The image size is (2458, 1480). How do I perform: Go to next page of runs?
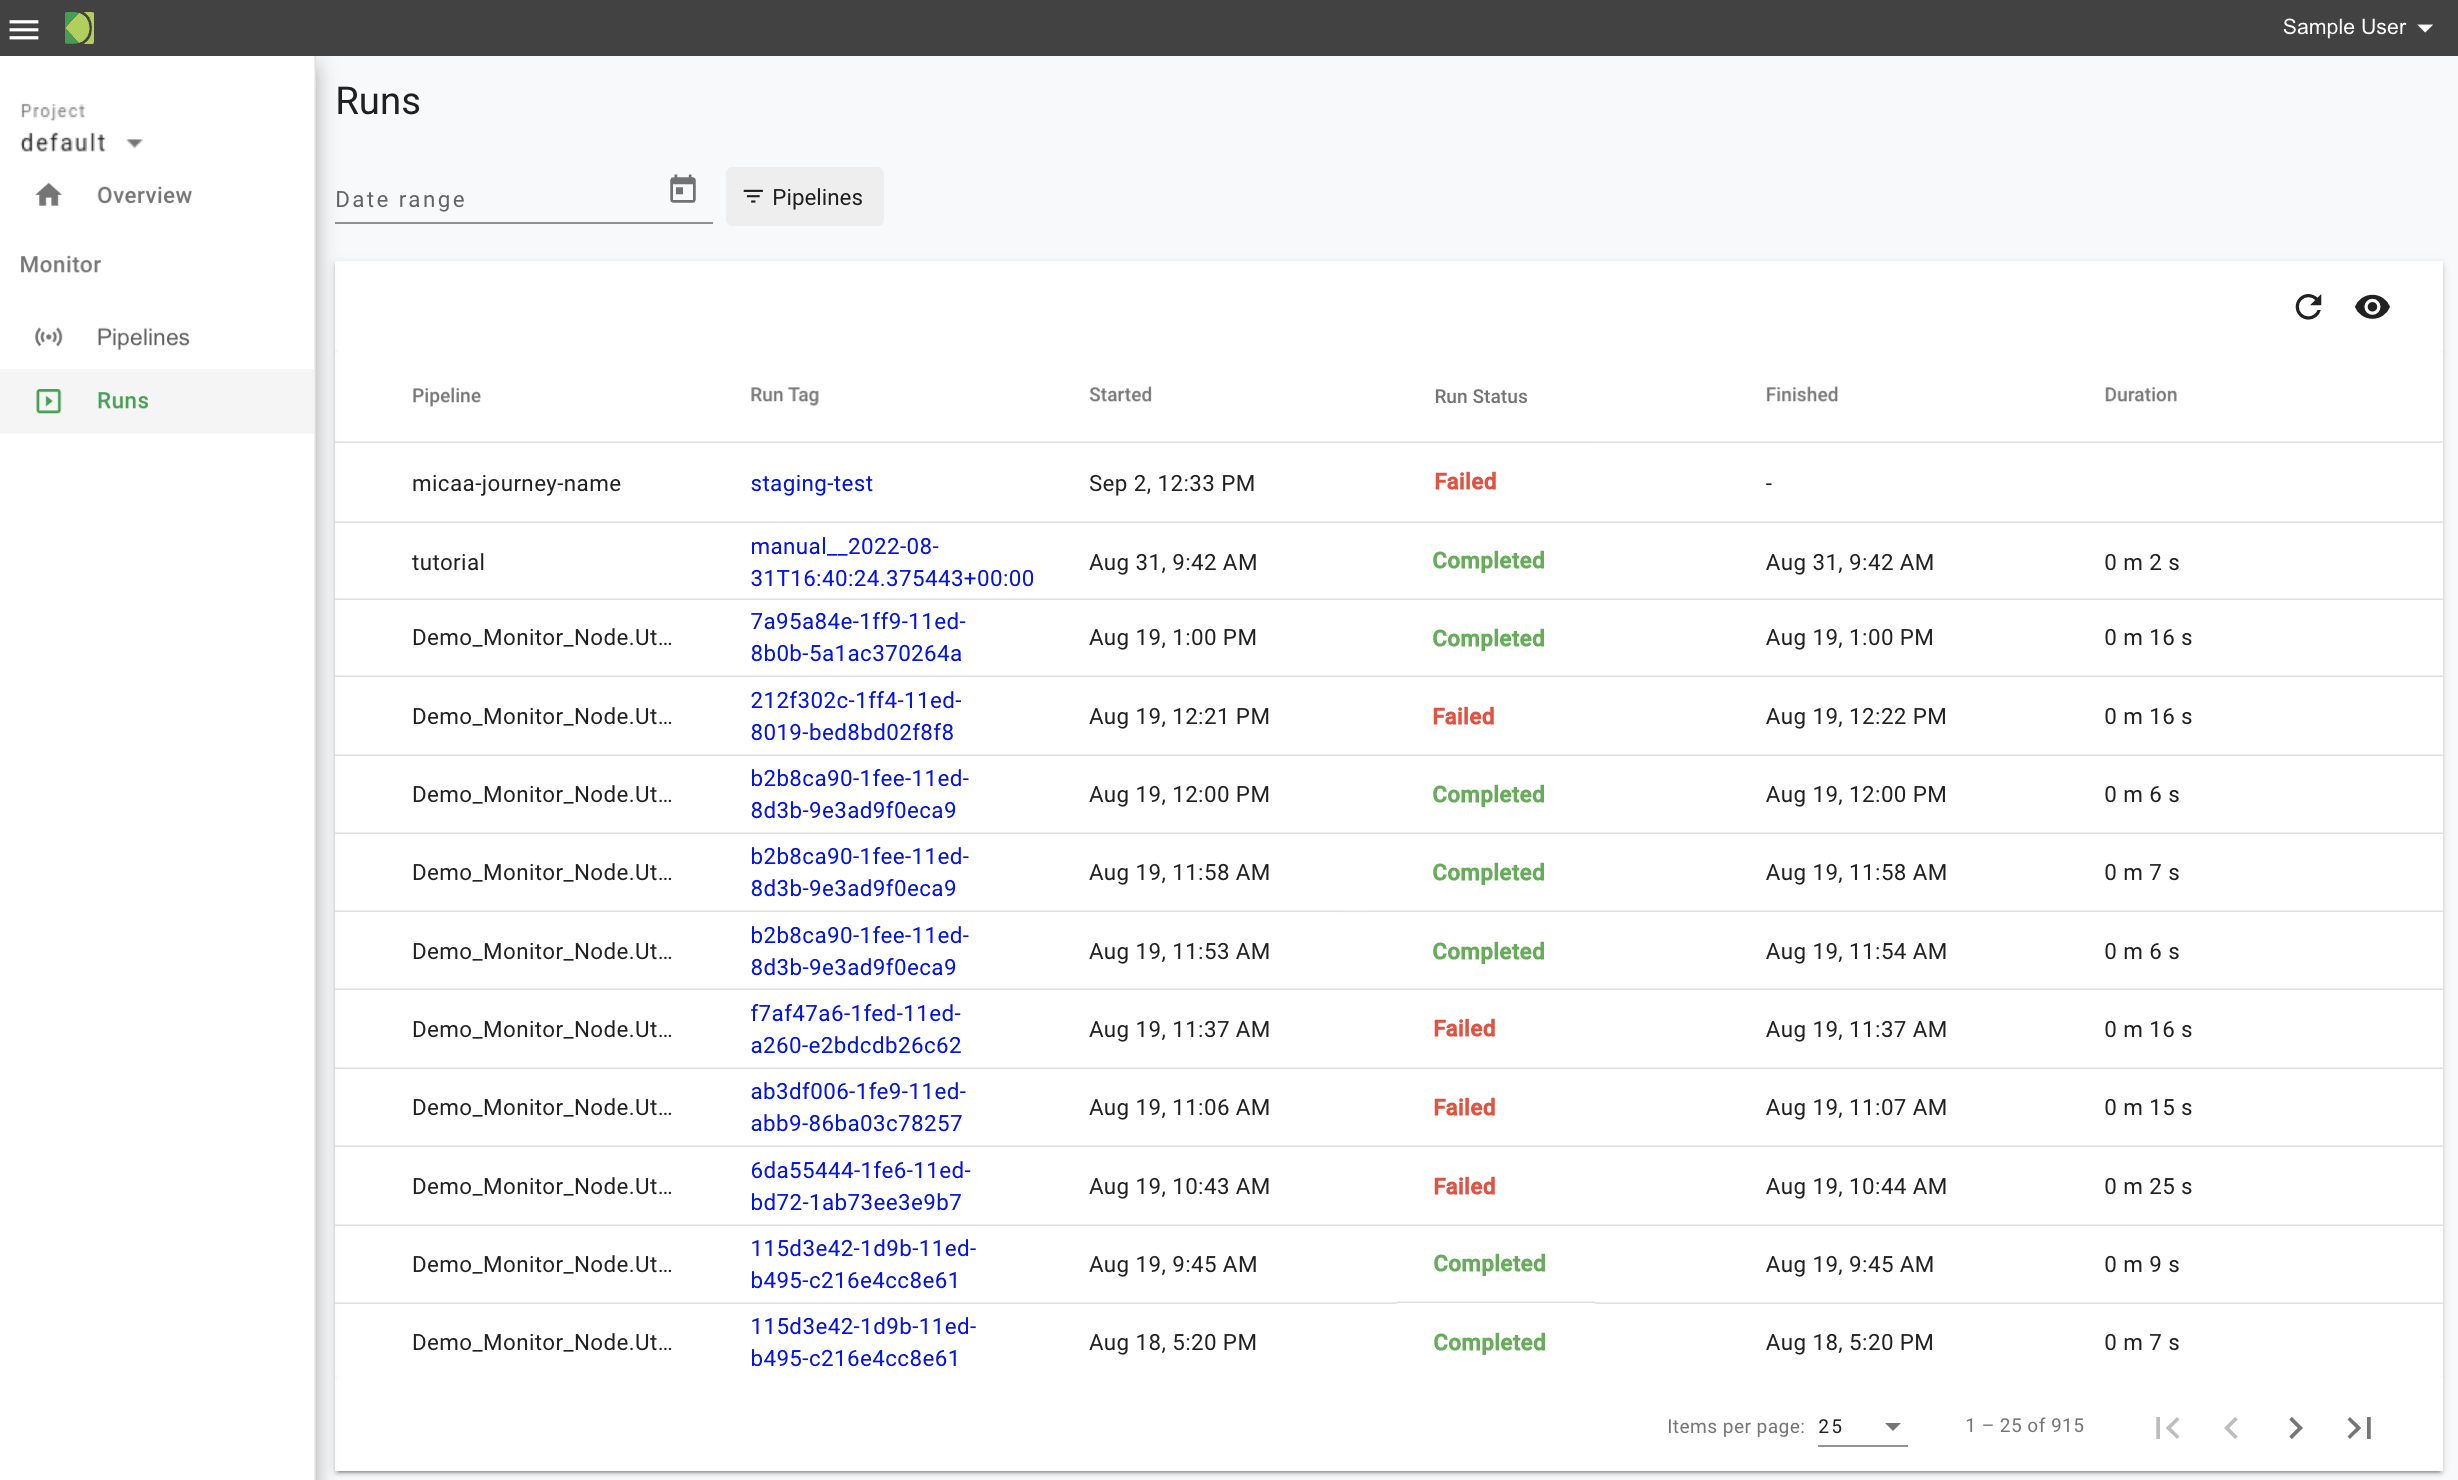tap(2295, 1427)
